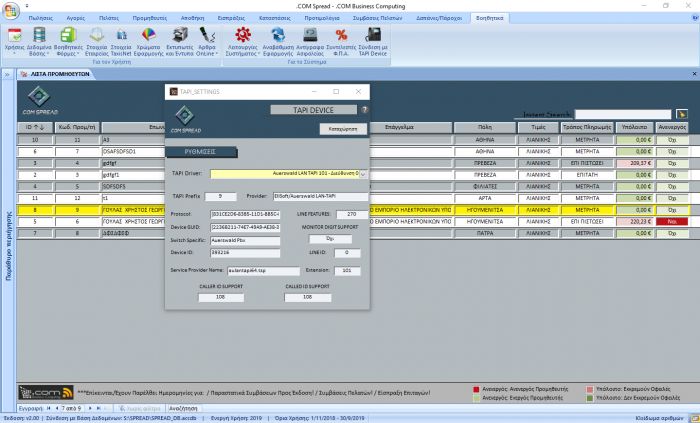
Task: Open the Χρήσεις calendar icon
Action: 14,35
